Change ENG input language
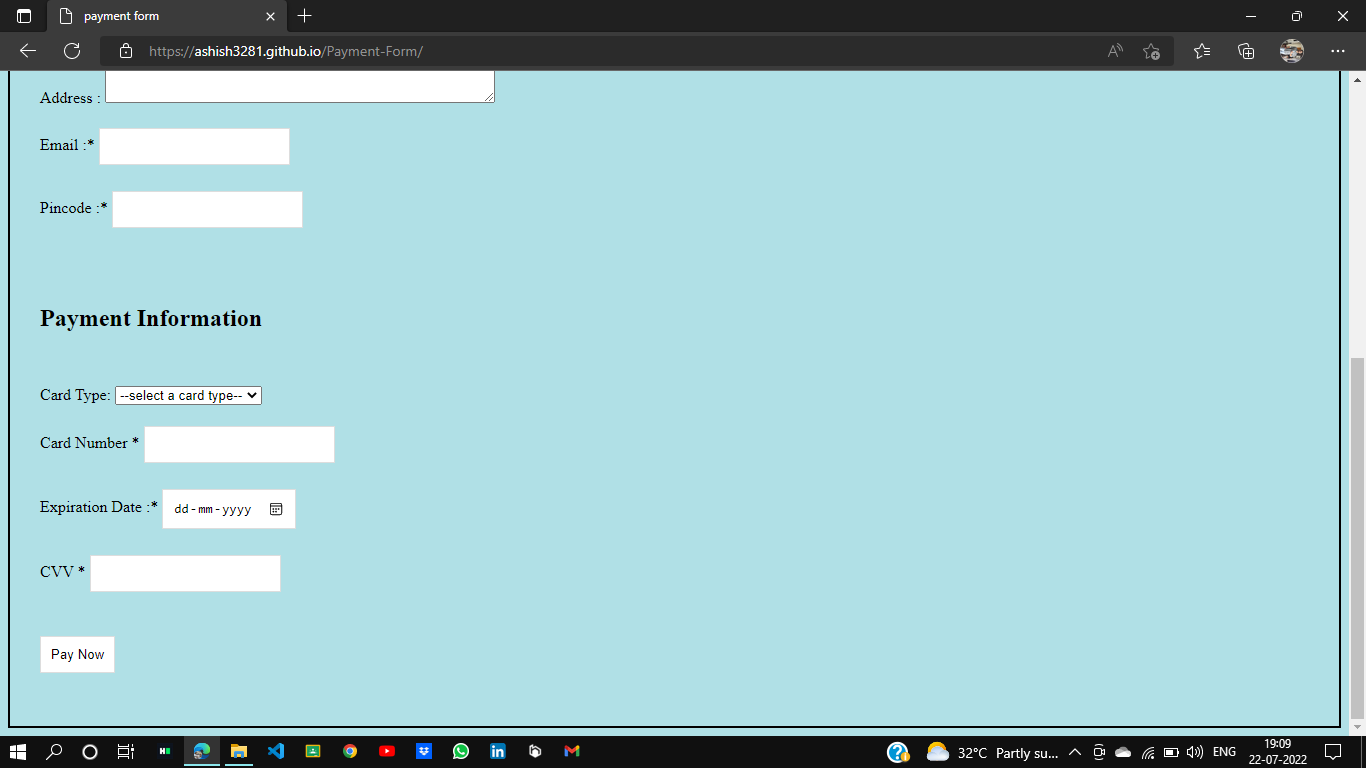Screen dimensions: 1366x768 pyautogui.click(x=1224, y=752)
